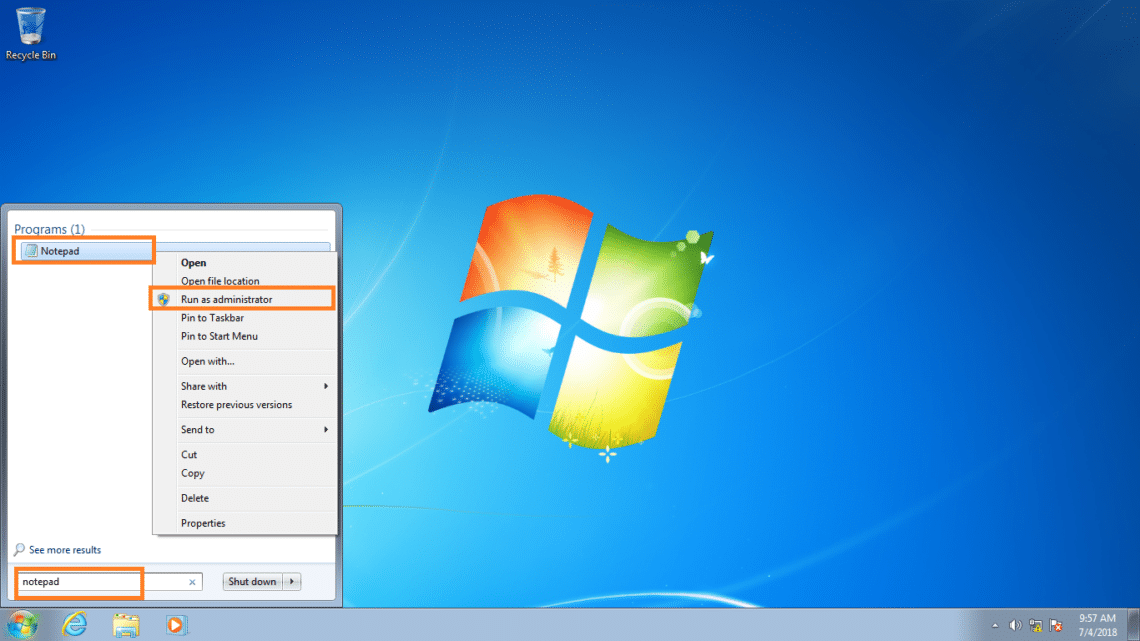
Task: Clear search box with the X icon
Action: click(192, 582)
